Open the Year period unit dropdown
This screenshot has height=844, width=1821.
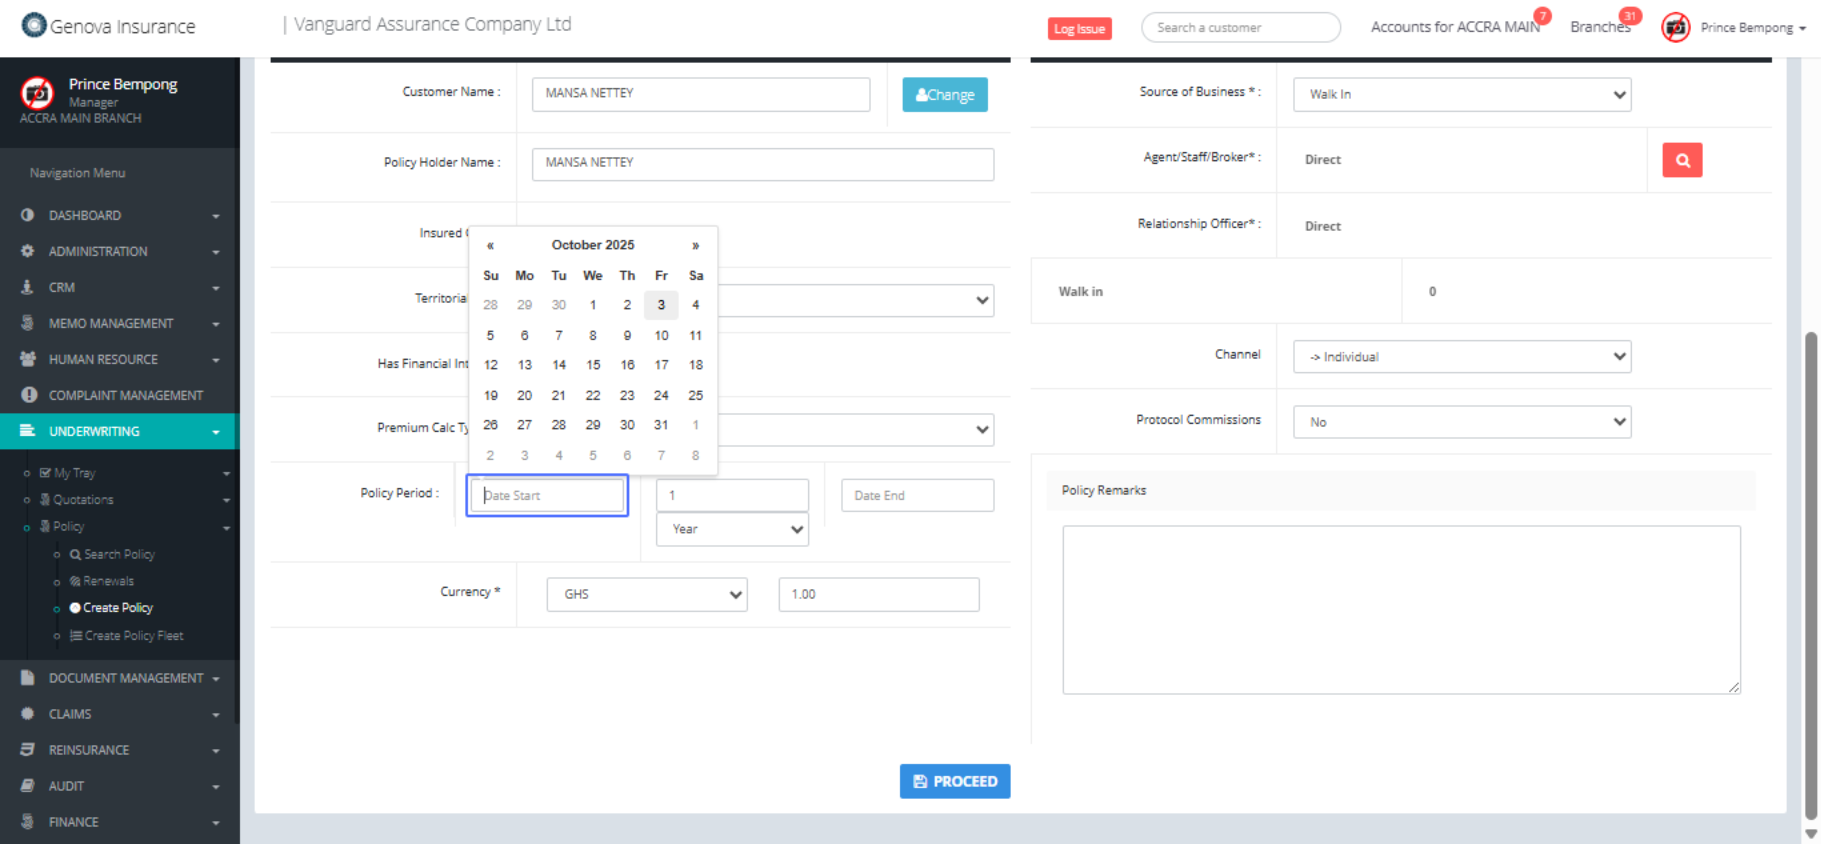732,529
